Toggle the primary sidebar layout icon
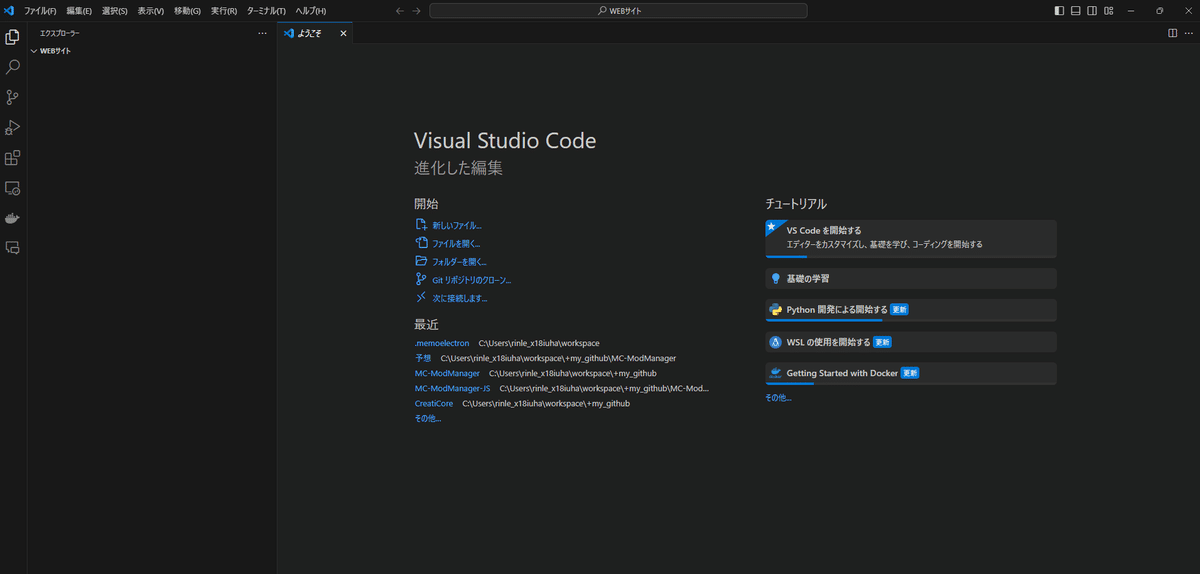1200x574 pixels. click(1060, 10)
